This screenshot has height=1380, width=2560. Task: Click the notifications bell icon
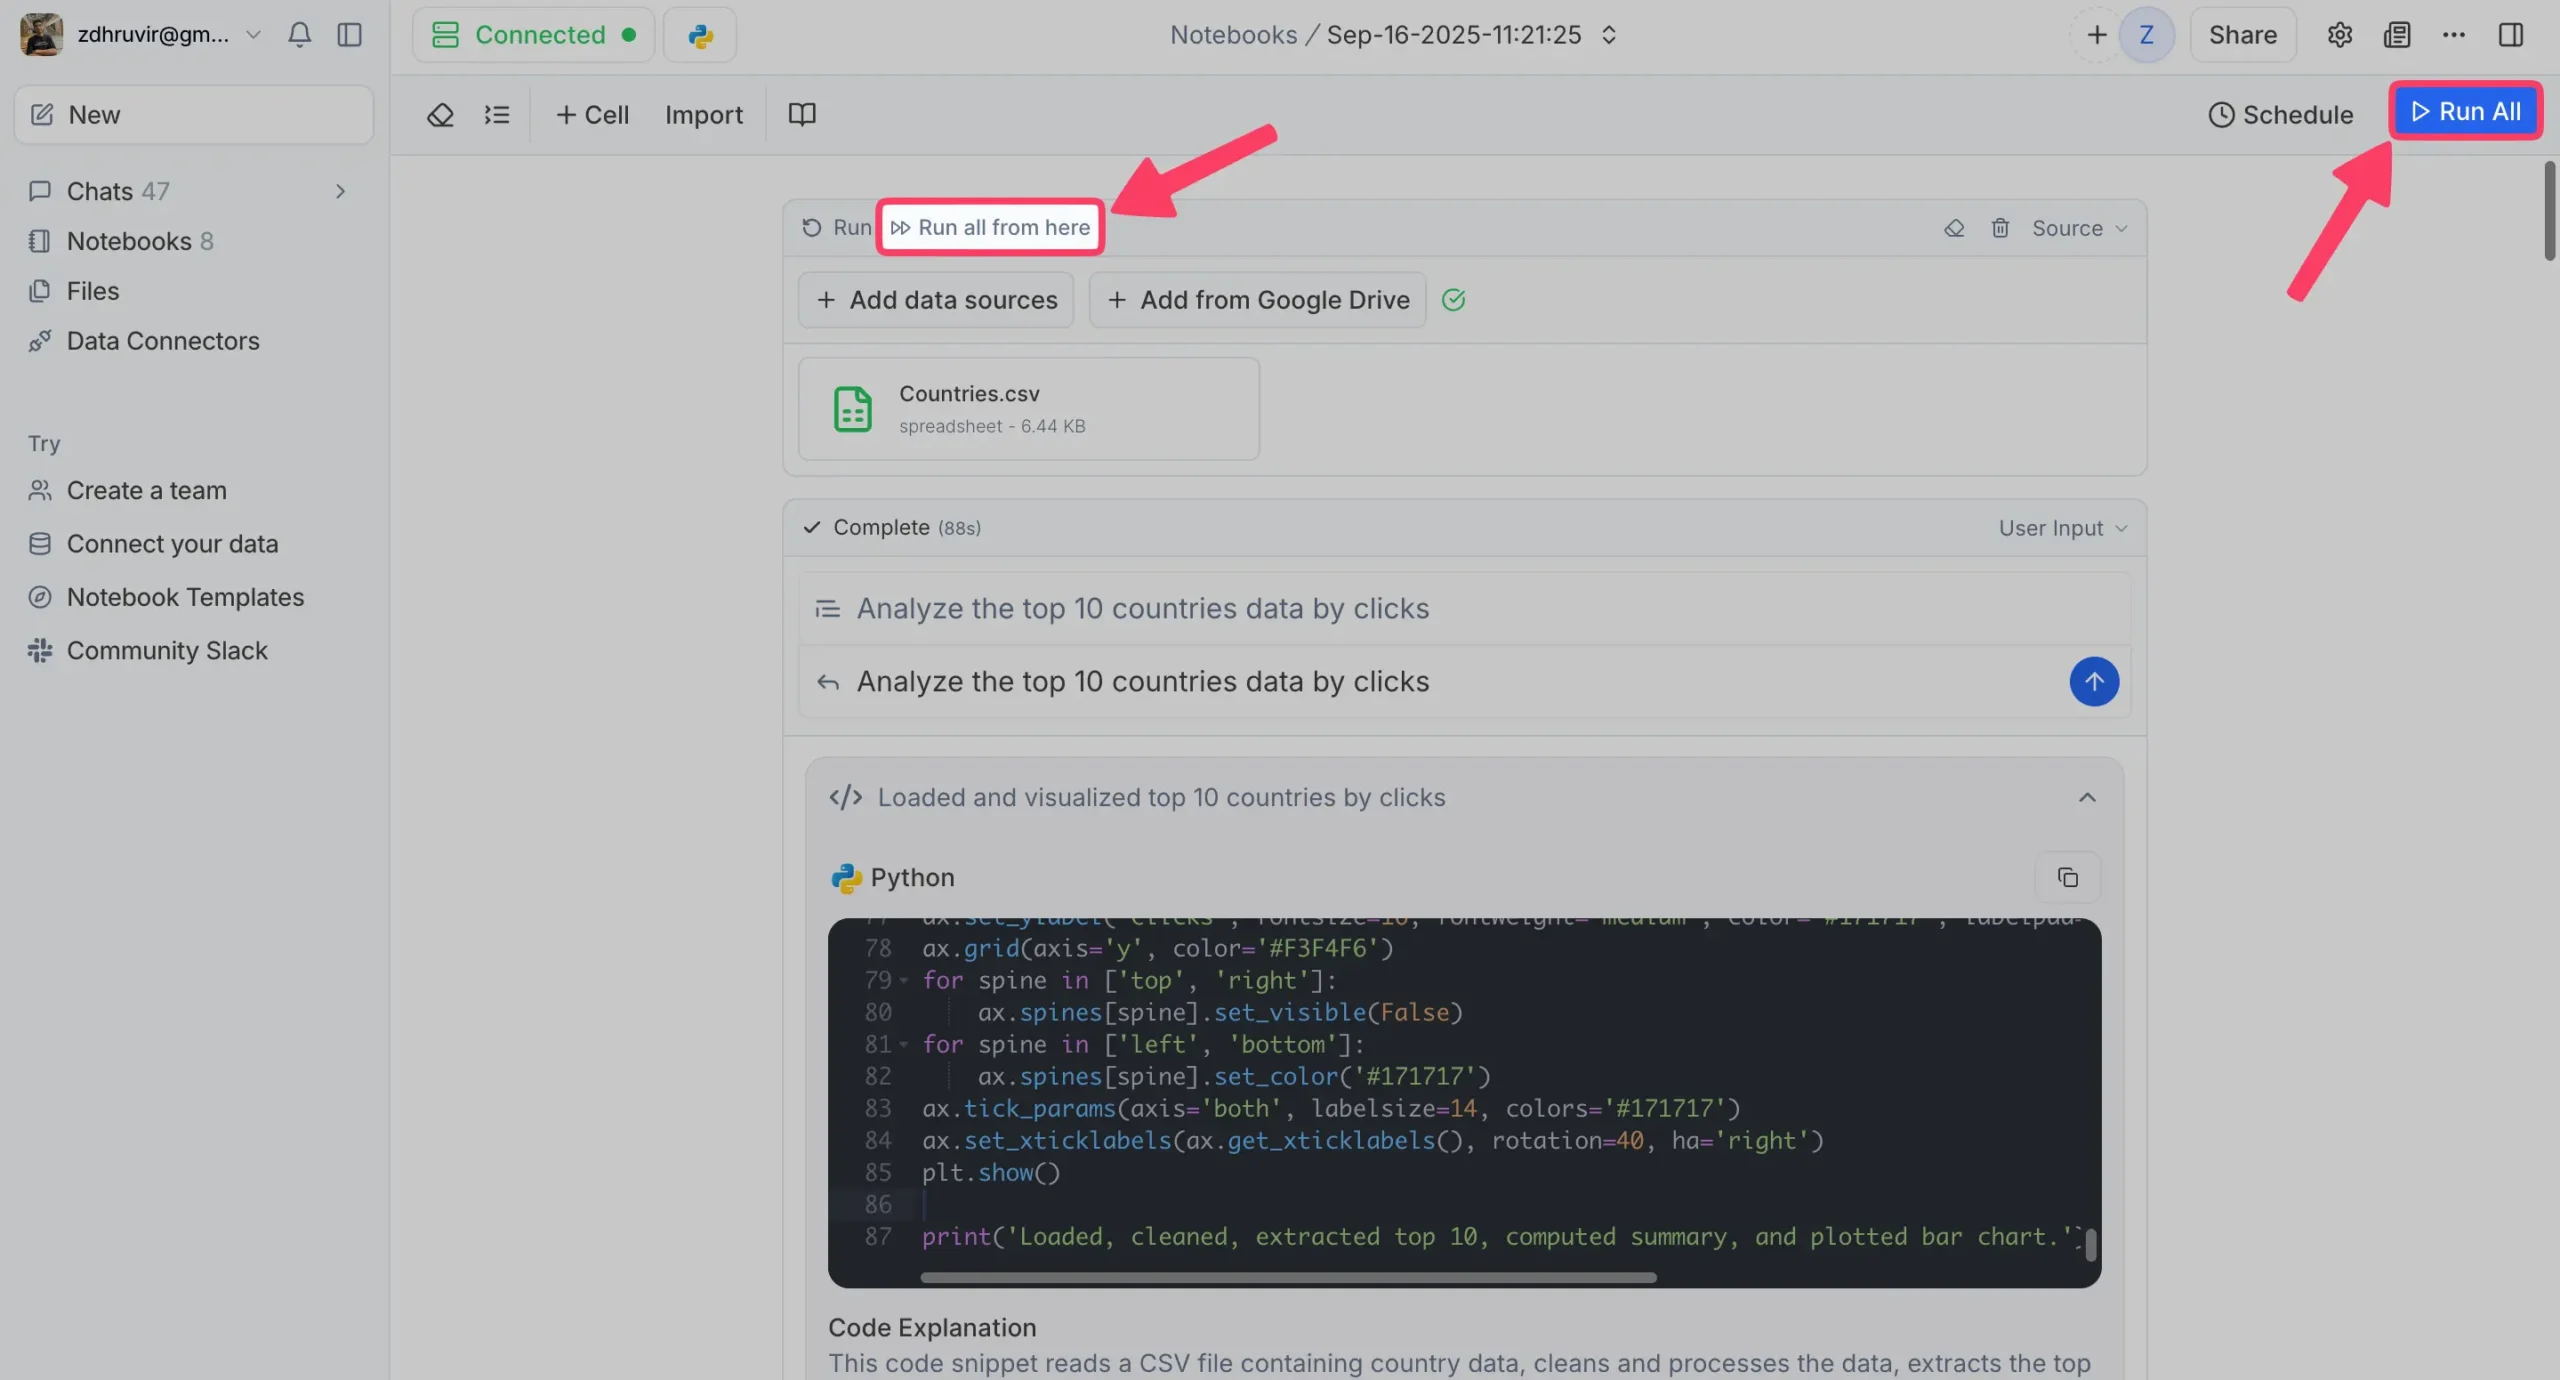pos(299,34)
